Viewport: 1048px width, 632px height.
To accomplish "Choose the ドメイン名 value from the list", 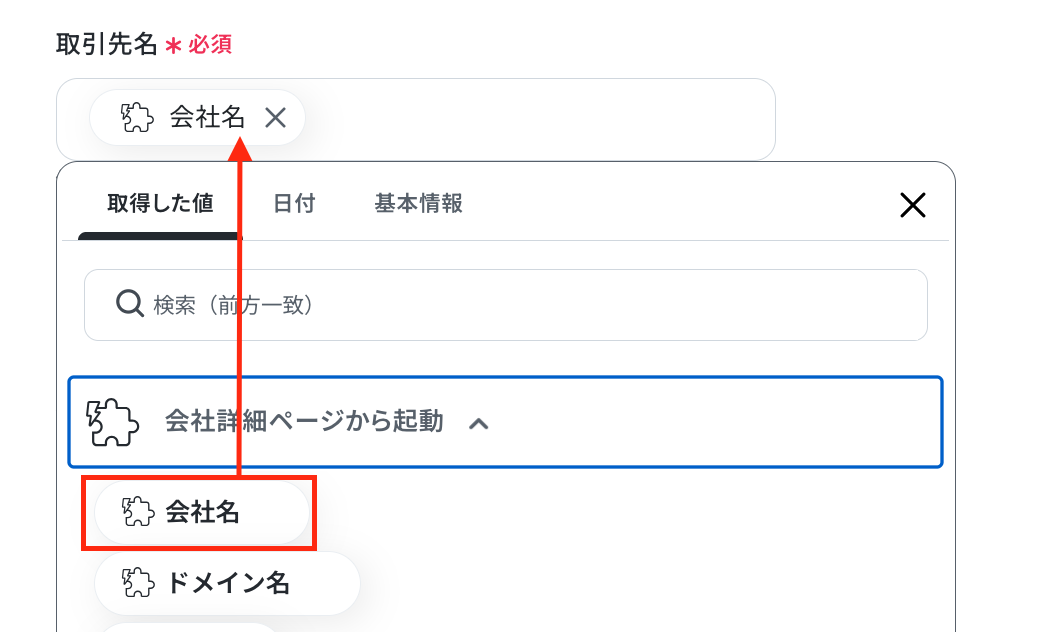I will (227, 583).
